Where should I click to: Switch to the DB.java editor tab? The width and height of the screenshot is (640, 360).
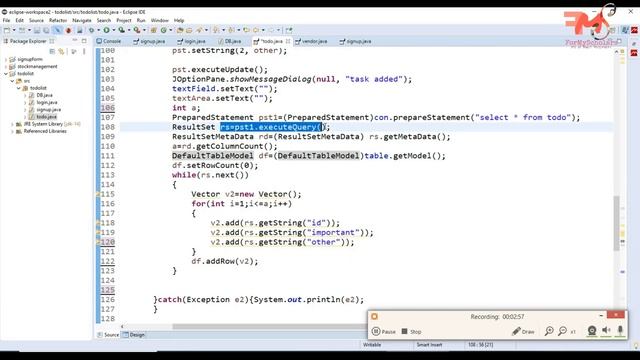[x=230, y=41]
